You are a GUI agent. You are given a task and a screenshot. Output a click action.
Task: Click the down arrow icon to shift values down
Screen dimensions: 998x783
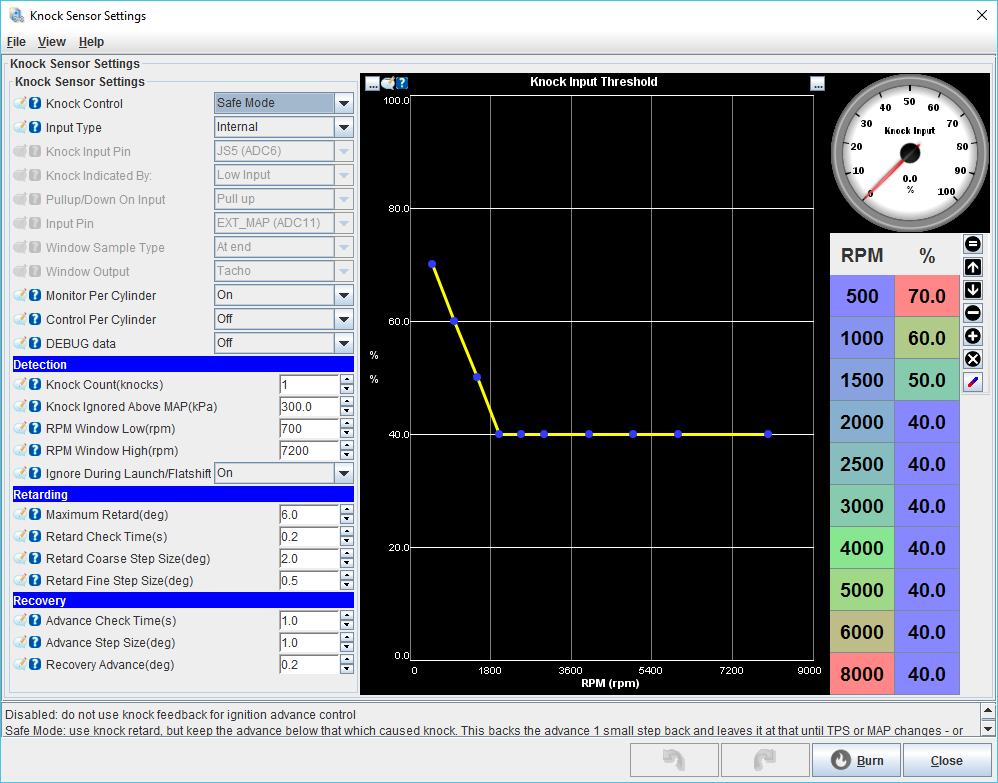pyautogui.click(x=973, y=289)
